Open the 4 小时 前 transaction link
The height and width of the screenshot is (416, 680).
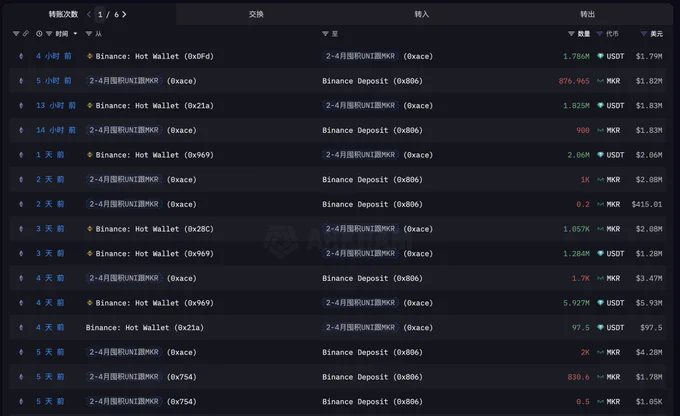tap(53, 56)
